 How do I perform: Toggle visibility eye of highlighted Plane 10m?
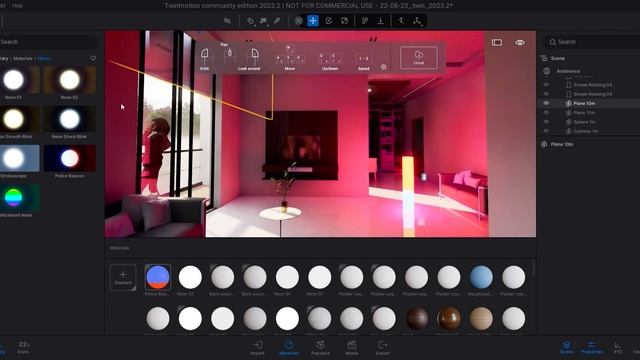click(x=546, y=103)
